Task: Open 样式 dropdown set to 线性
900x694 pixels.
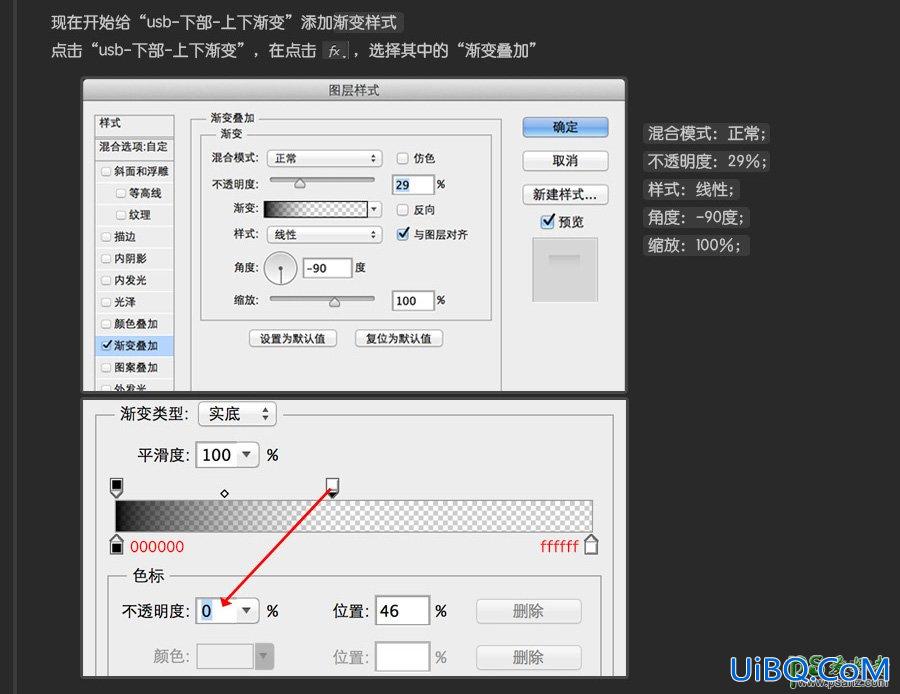Action: 324,234
